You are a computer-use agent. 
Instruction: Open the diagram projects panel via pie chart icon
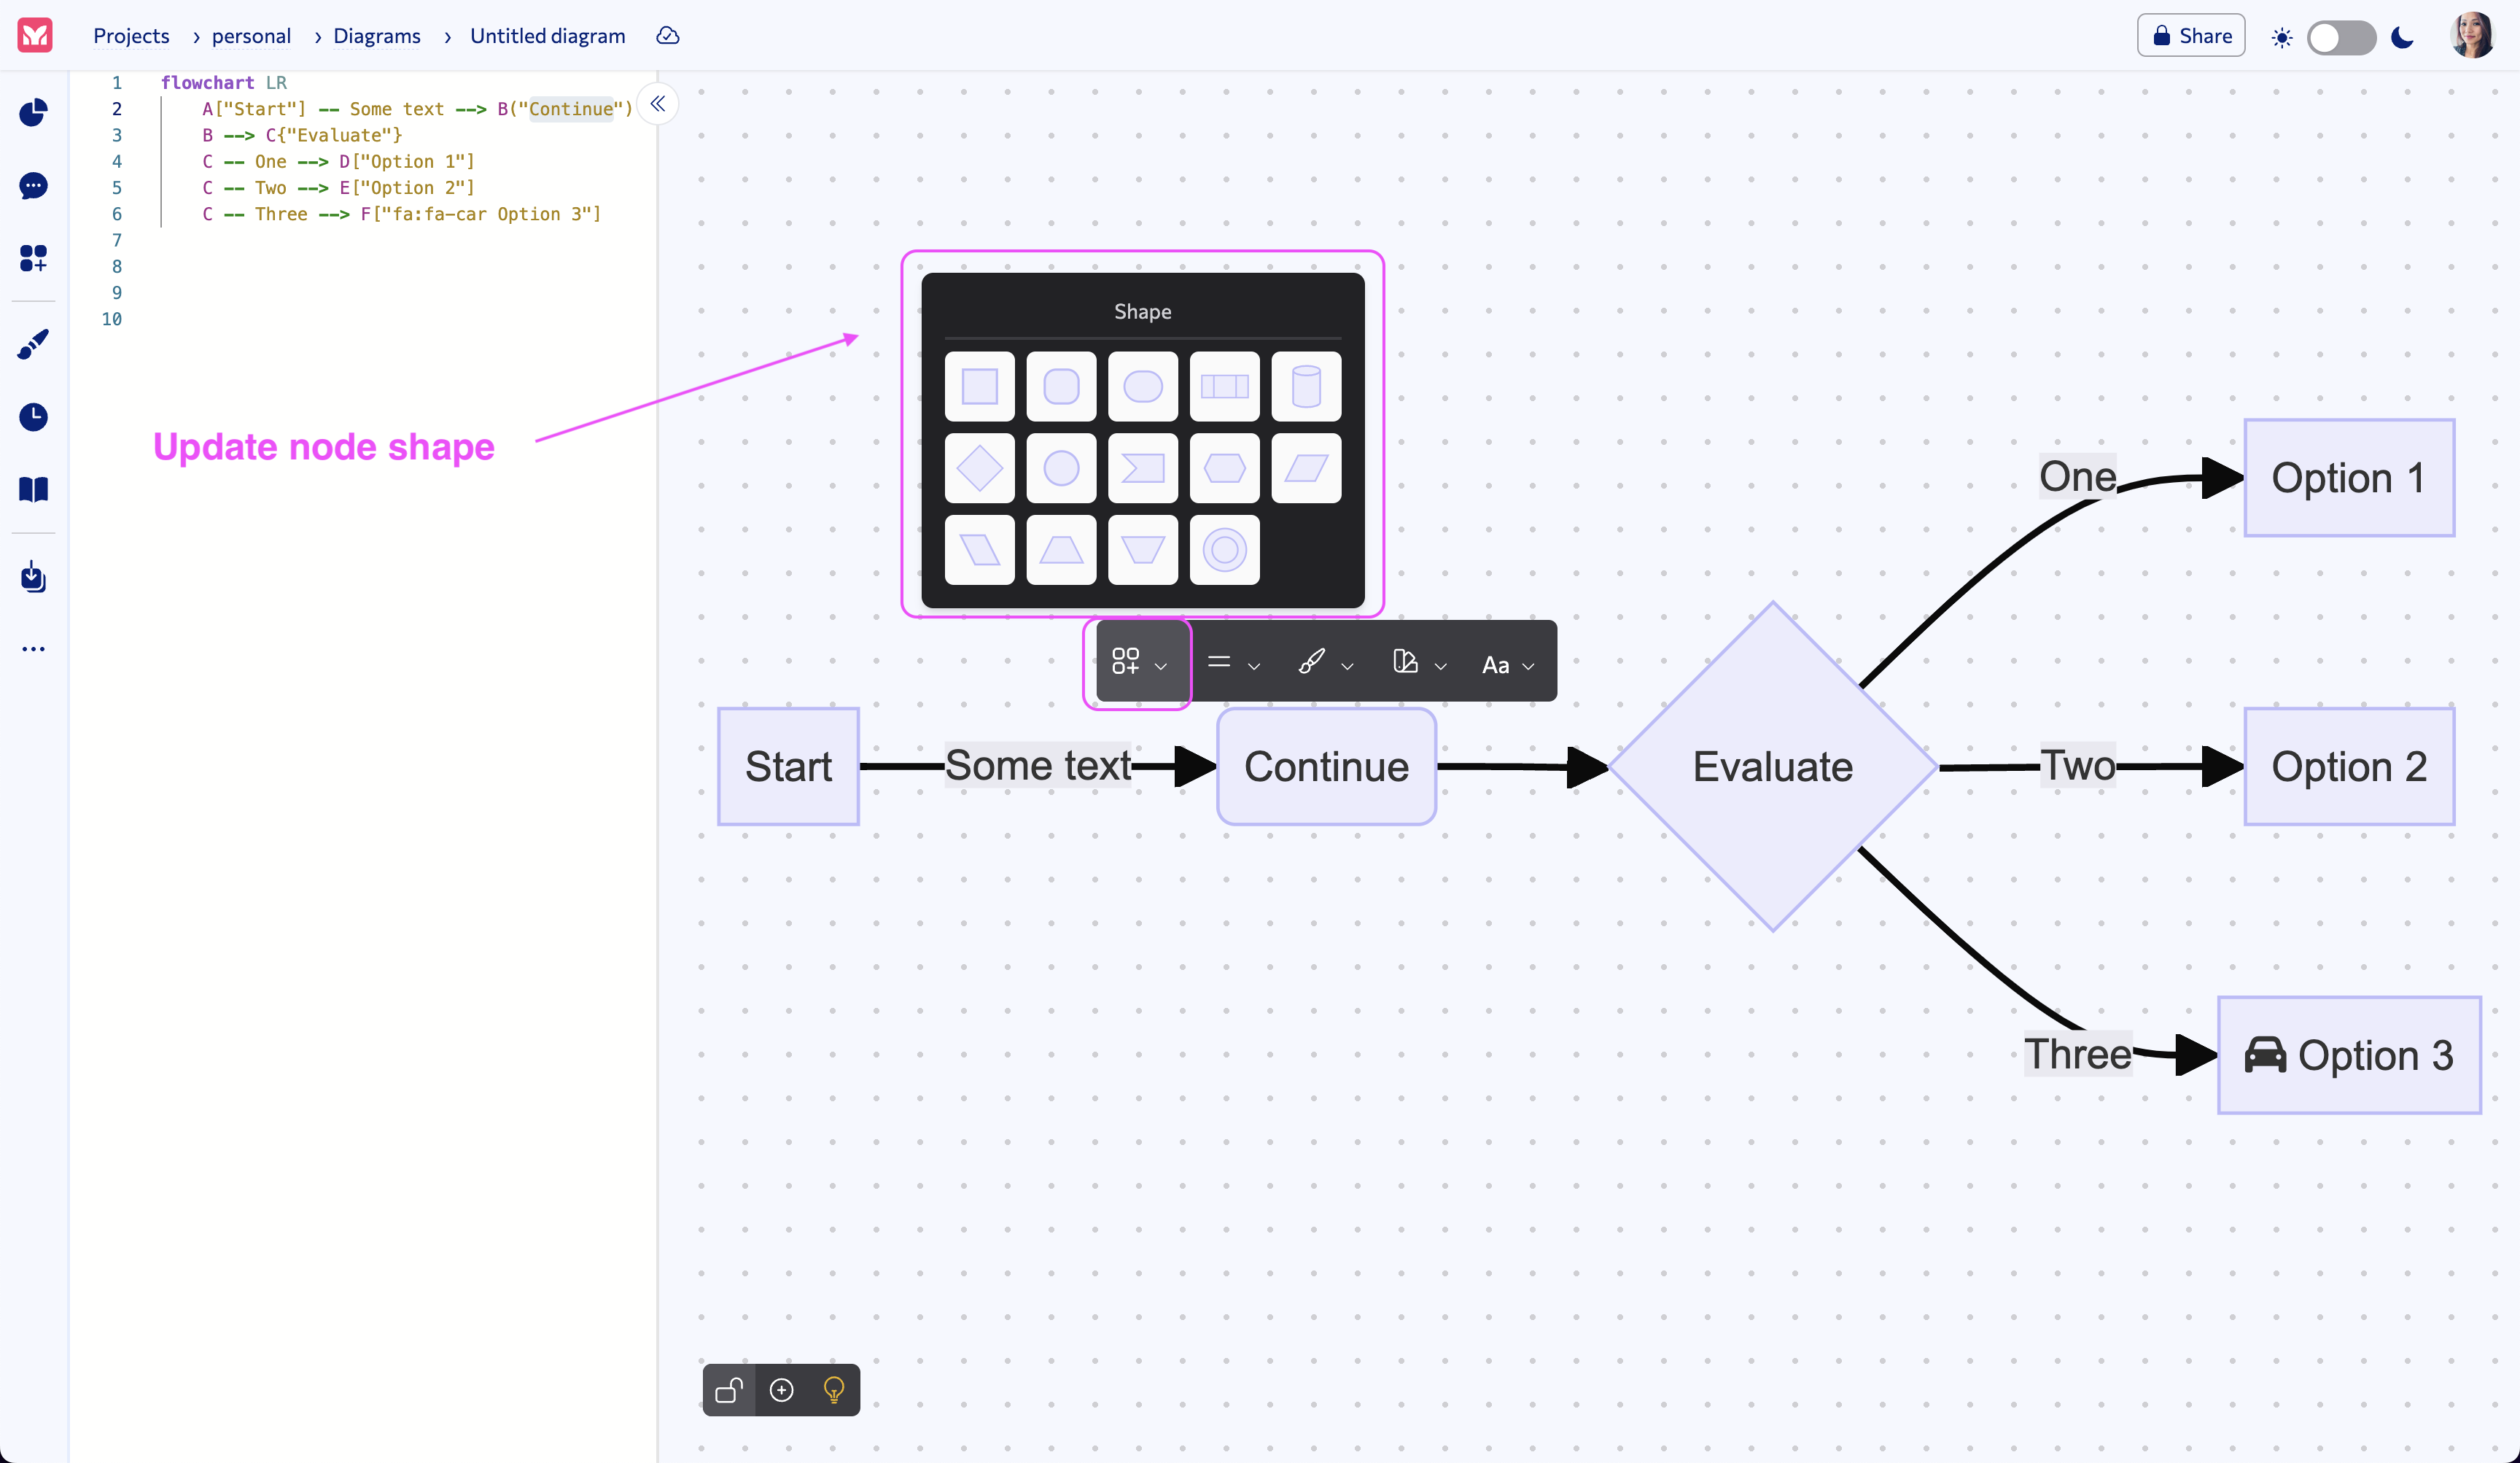[33, 113]
